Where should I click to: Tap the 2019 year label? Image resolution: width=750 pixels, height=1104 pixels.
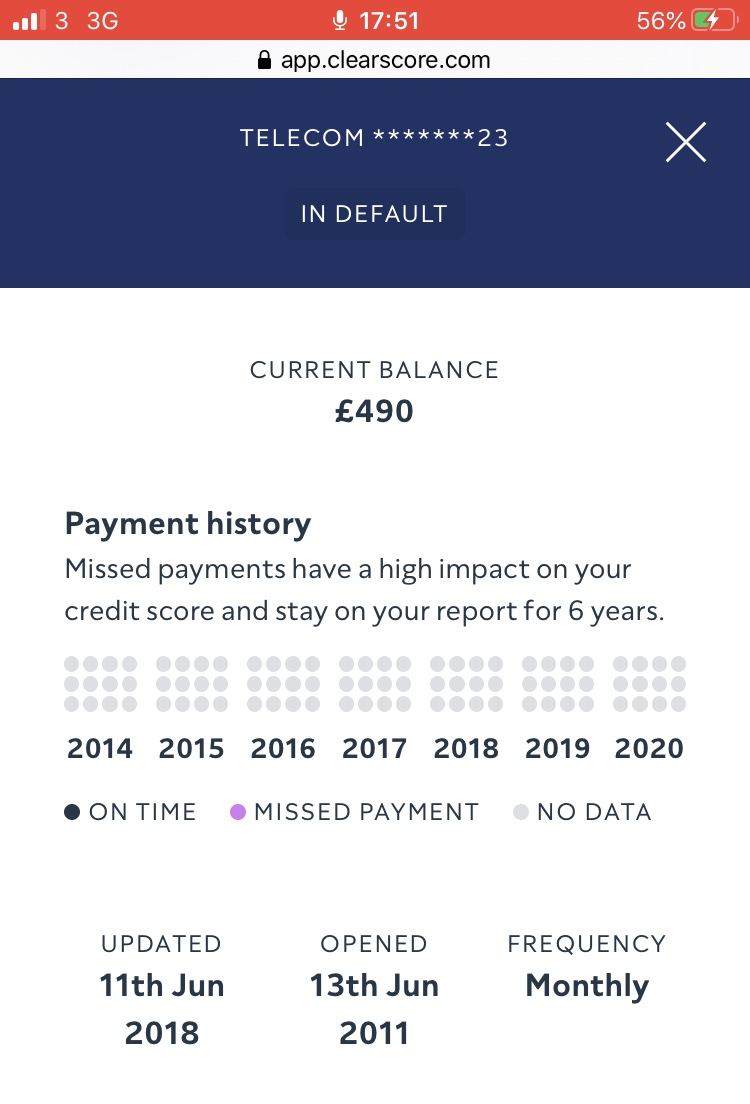click(x=557, y=748)
